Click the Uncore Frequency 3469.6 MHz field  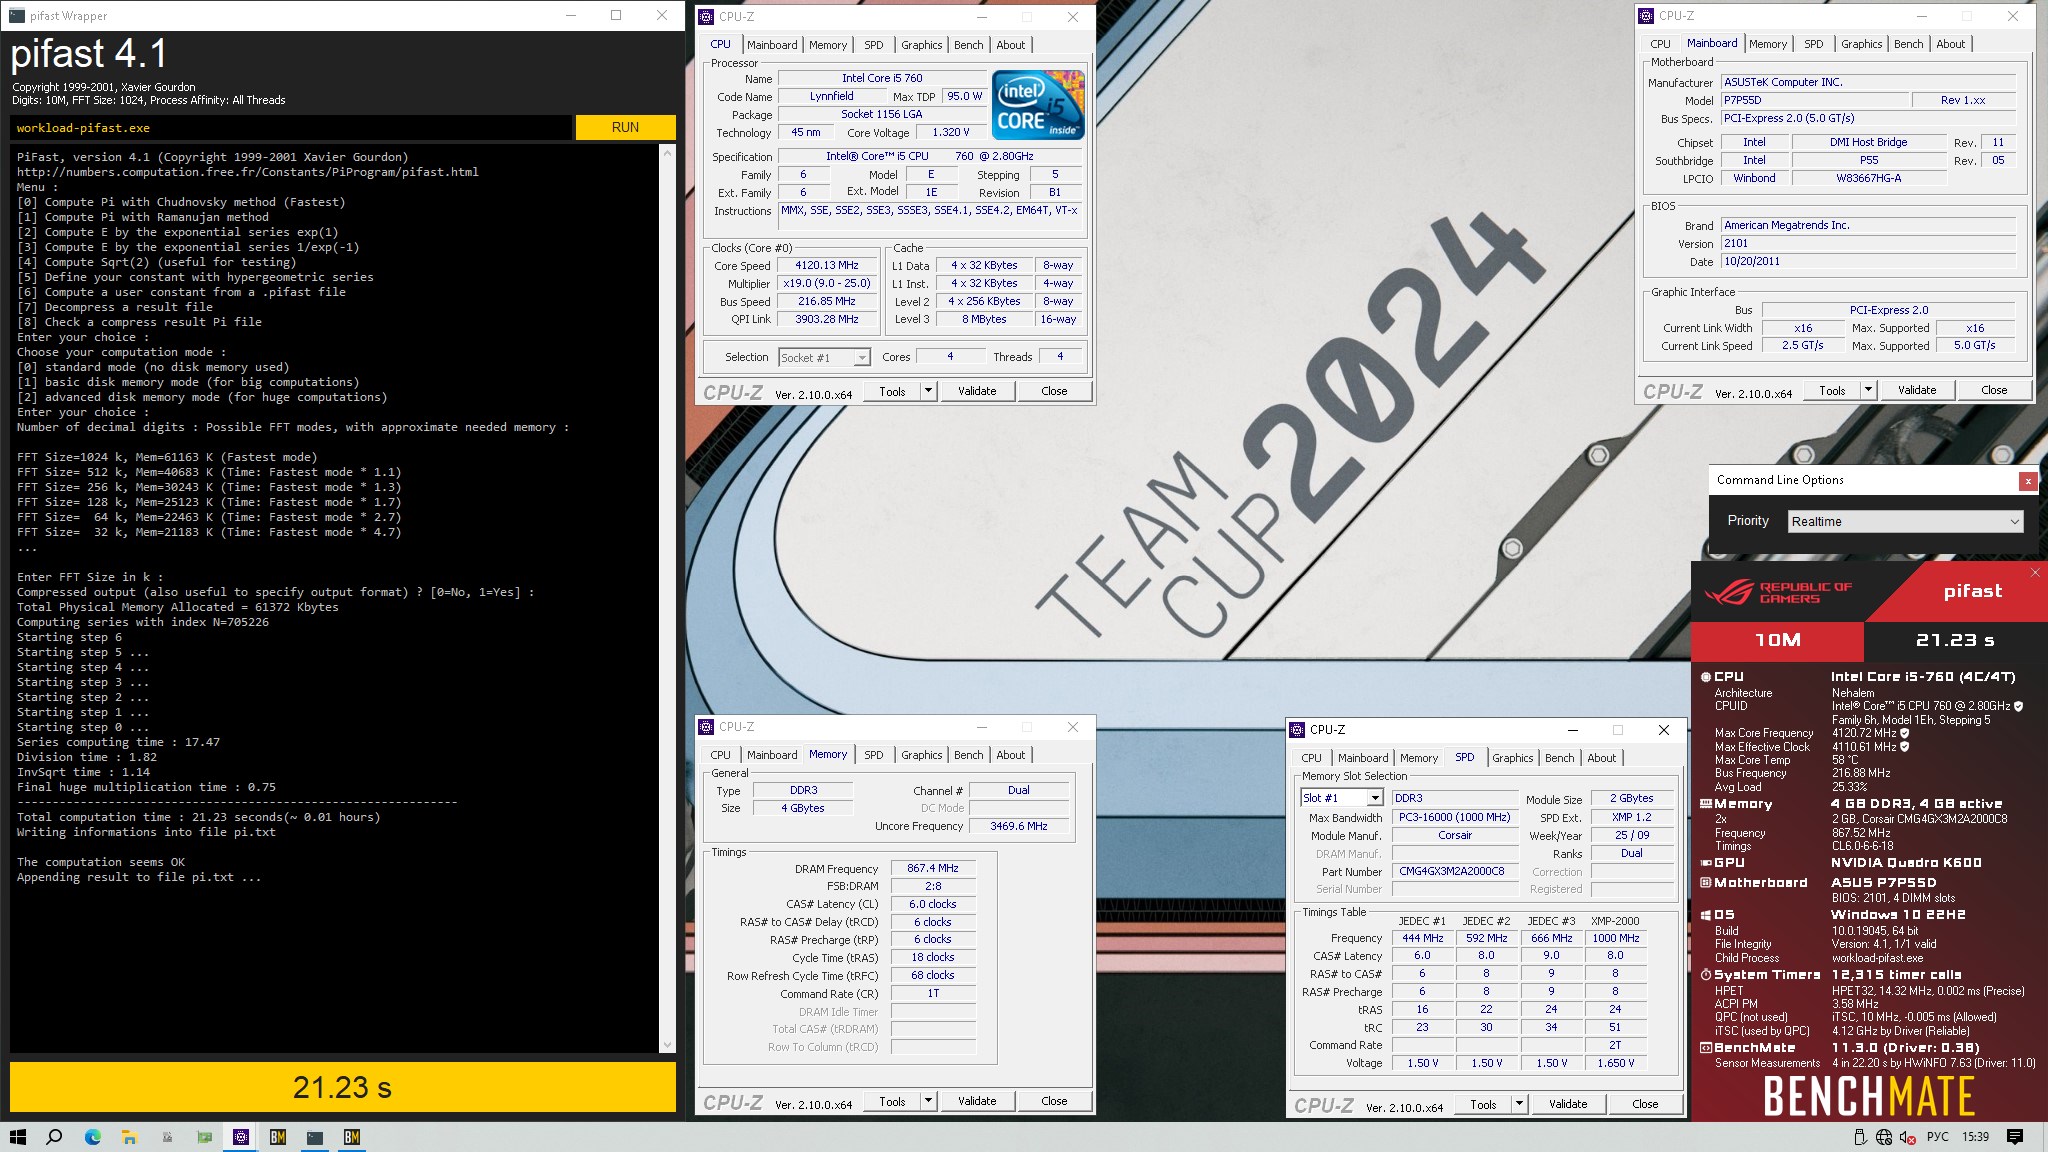[x=1019, y=827]
